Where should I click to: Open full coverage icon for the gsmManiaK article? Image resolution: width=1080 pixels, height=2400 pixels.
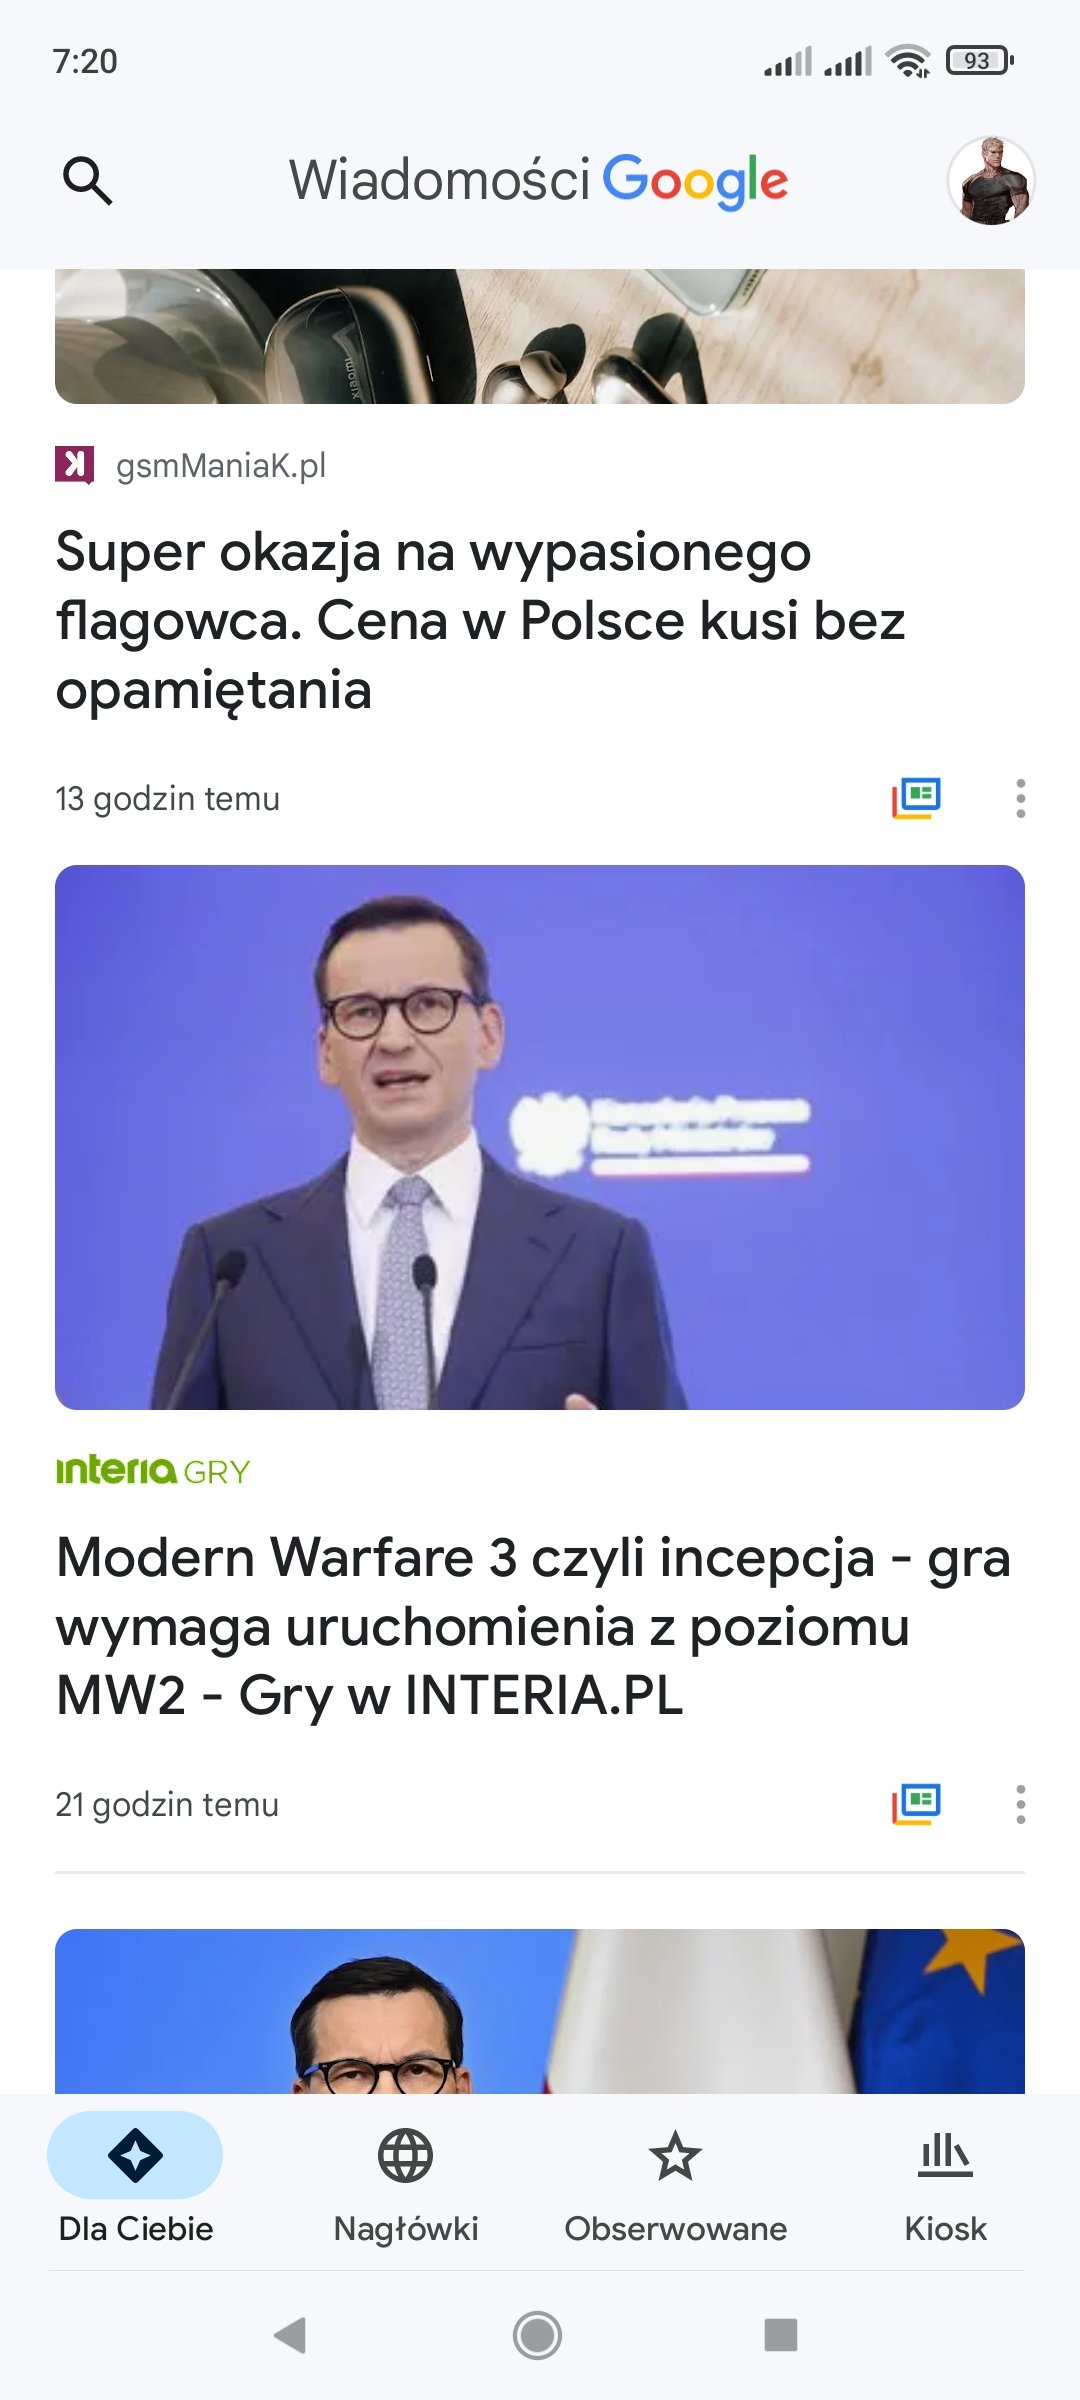tap(916, 798)
